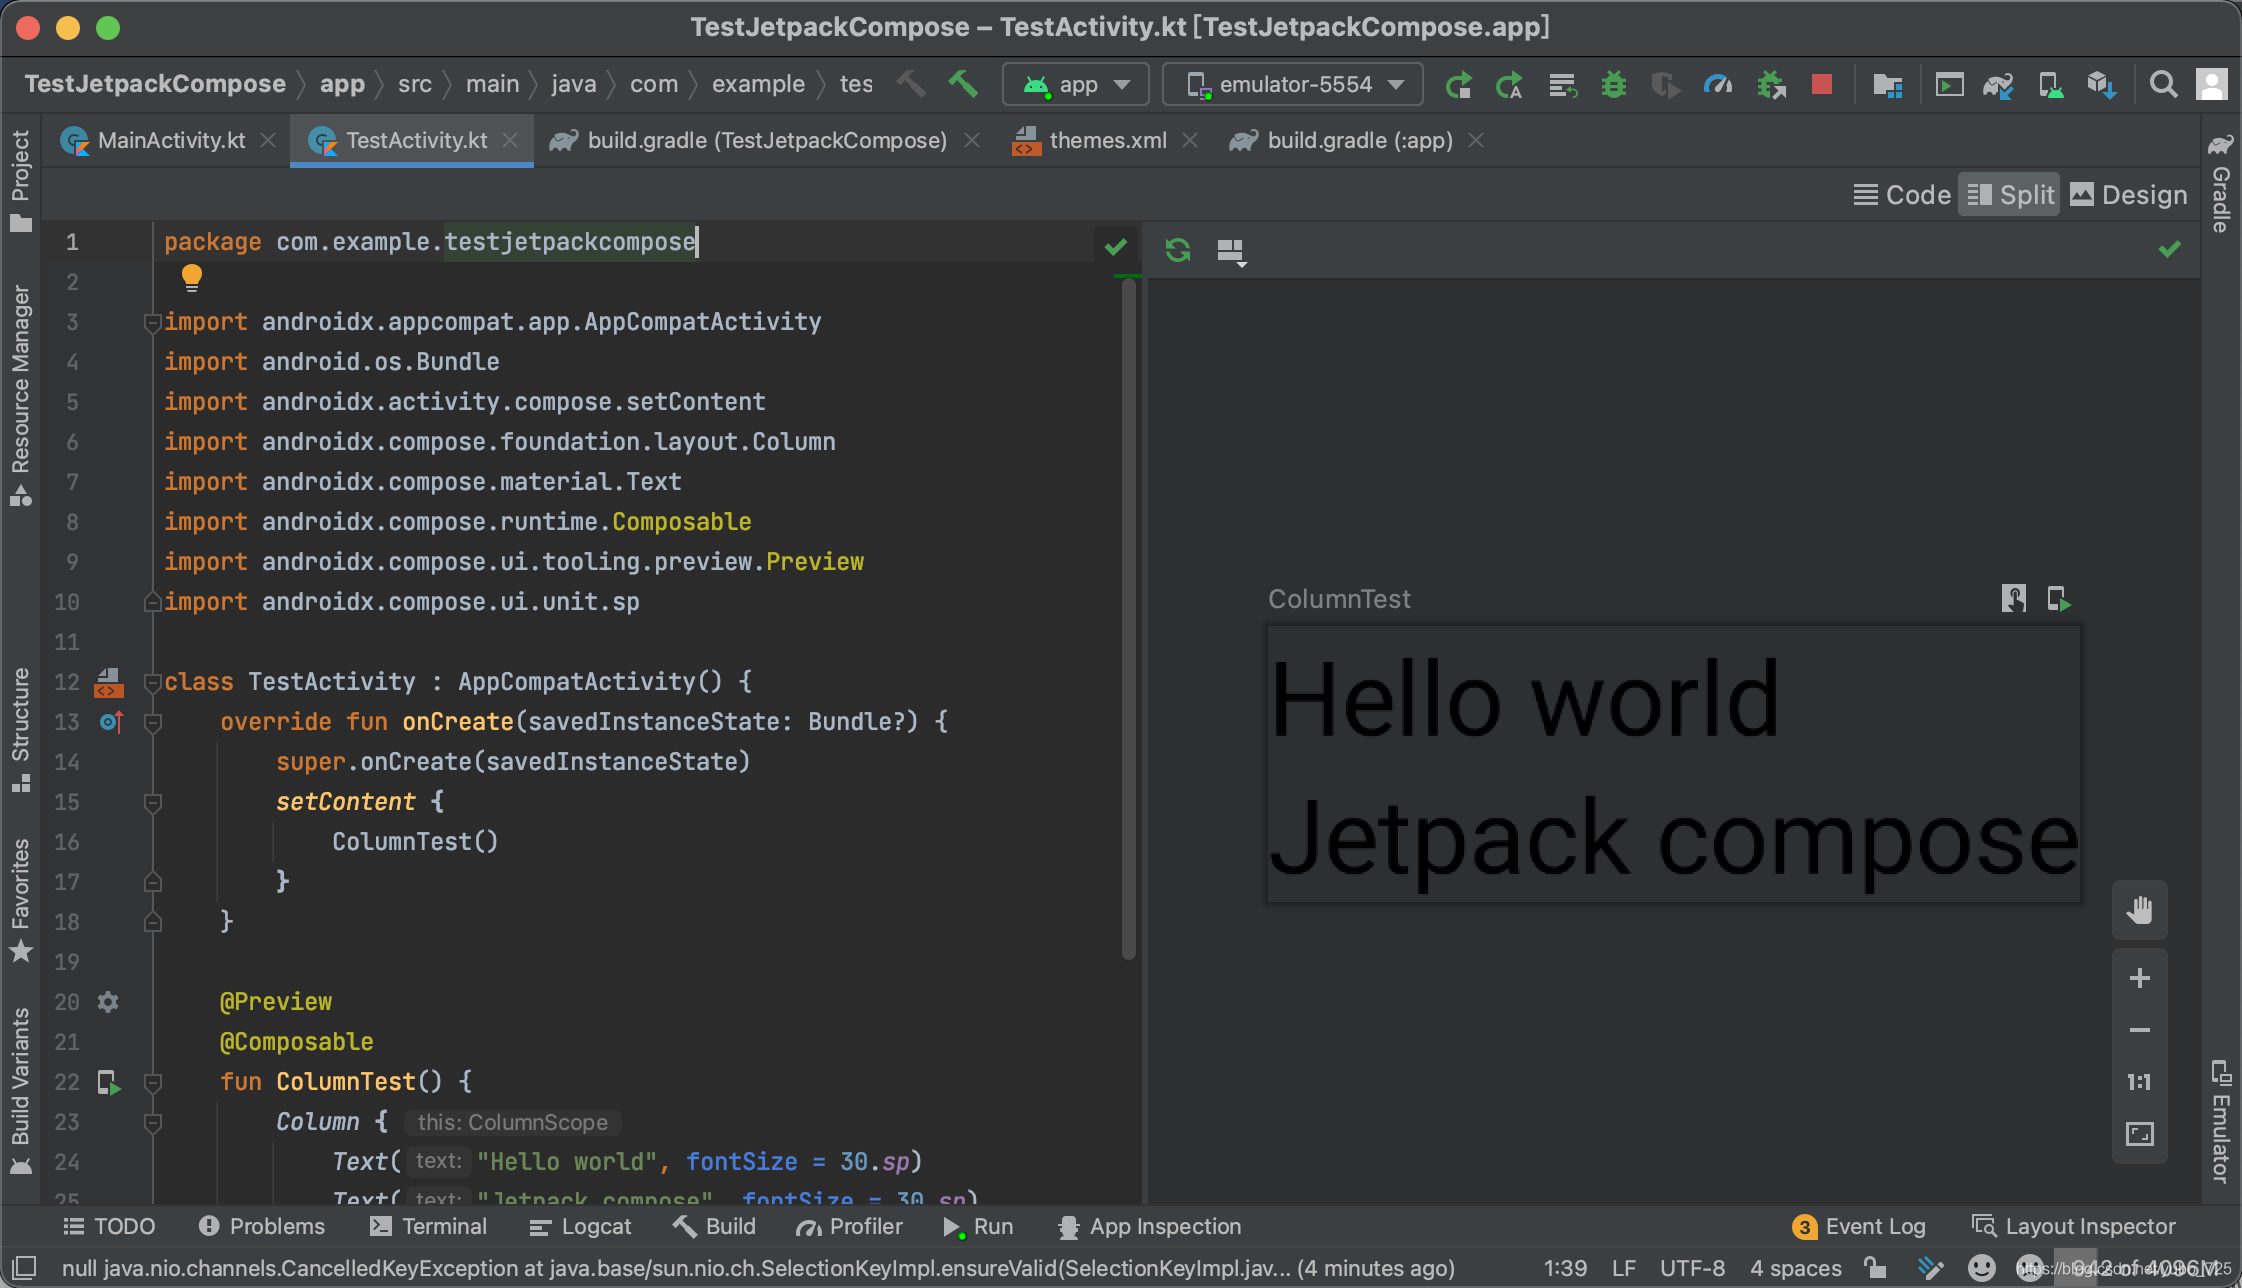The height and width of the screenshot is (1288, 2242).
Task: Open the Device Manager phone icon
Action: click(2050, 85)
